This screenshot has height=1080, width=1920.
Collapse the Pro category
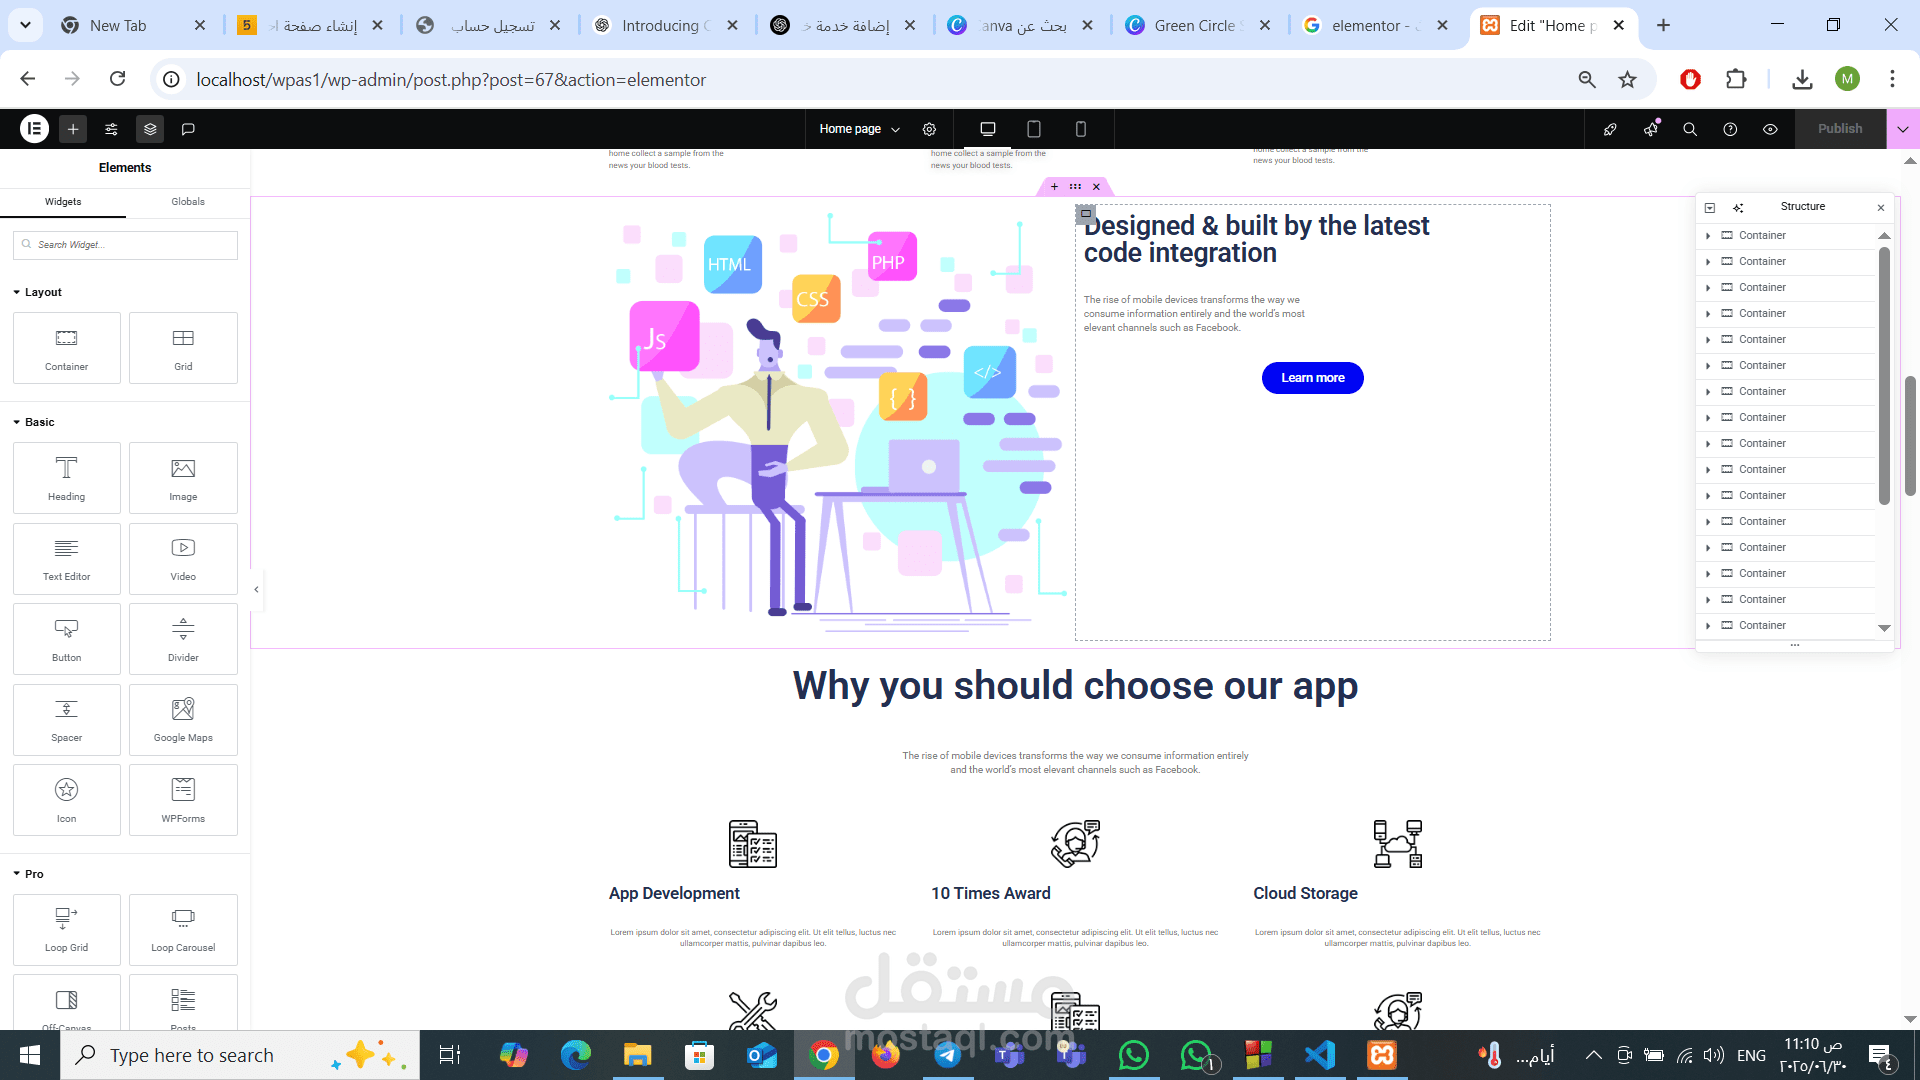click(28, 874)
